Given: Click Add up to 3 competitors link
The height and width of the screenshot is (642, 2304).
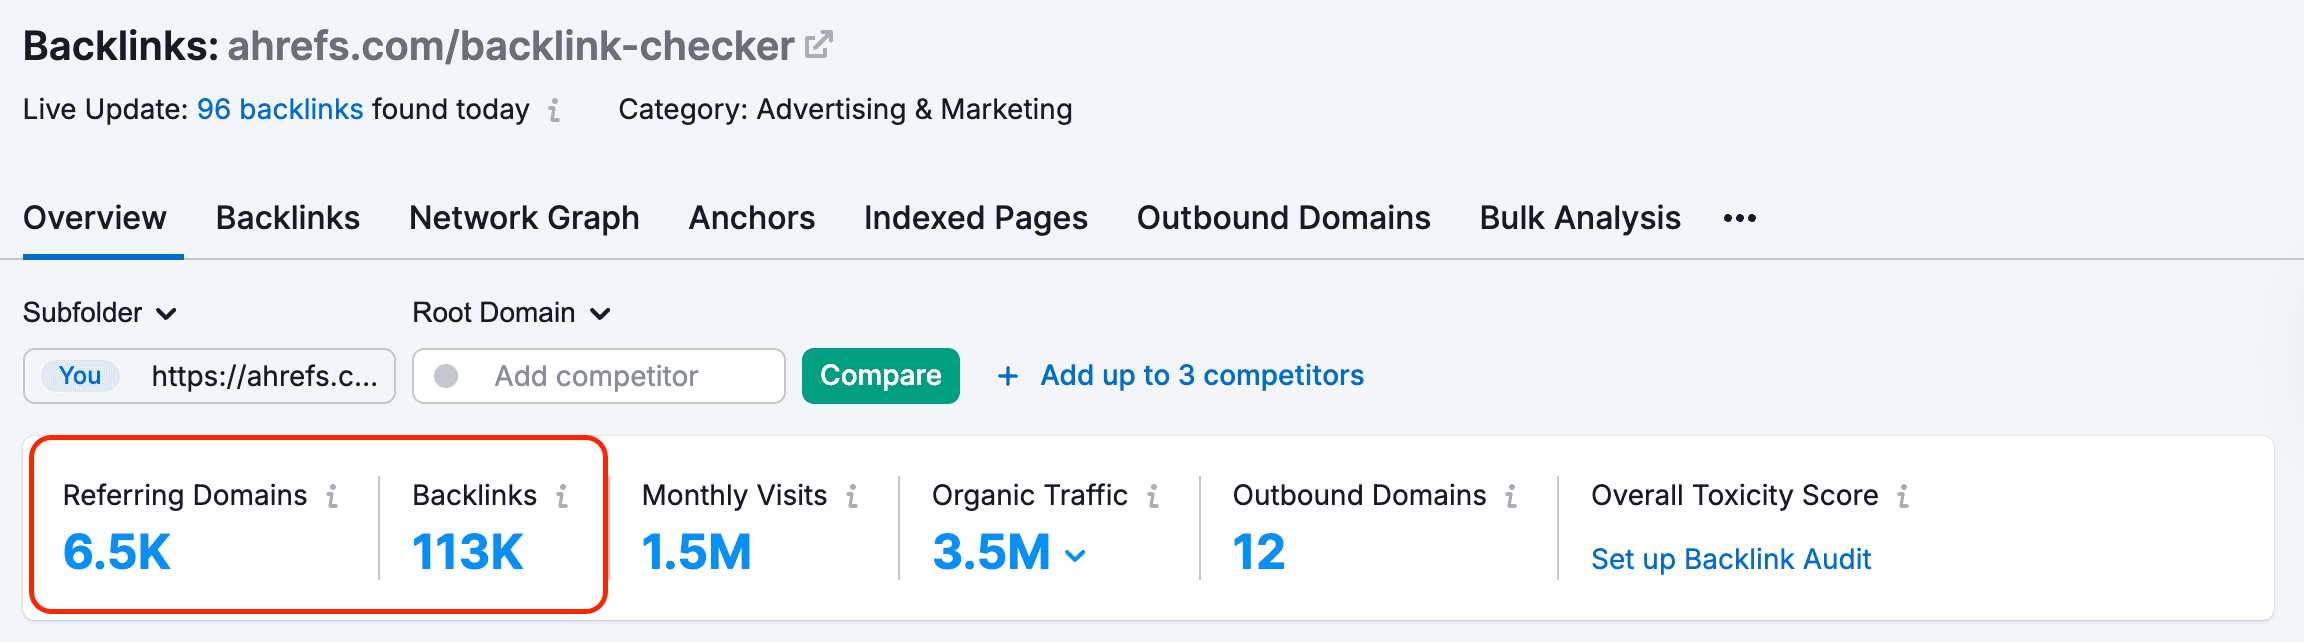Looking at the screenshot, I should [x=1202, y=376].
